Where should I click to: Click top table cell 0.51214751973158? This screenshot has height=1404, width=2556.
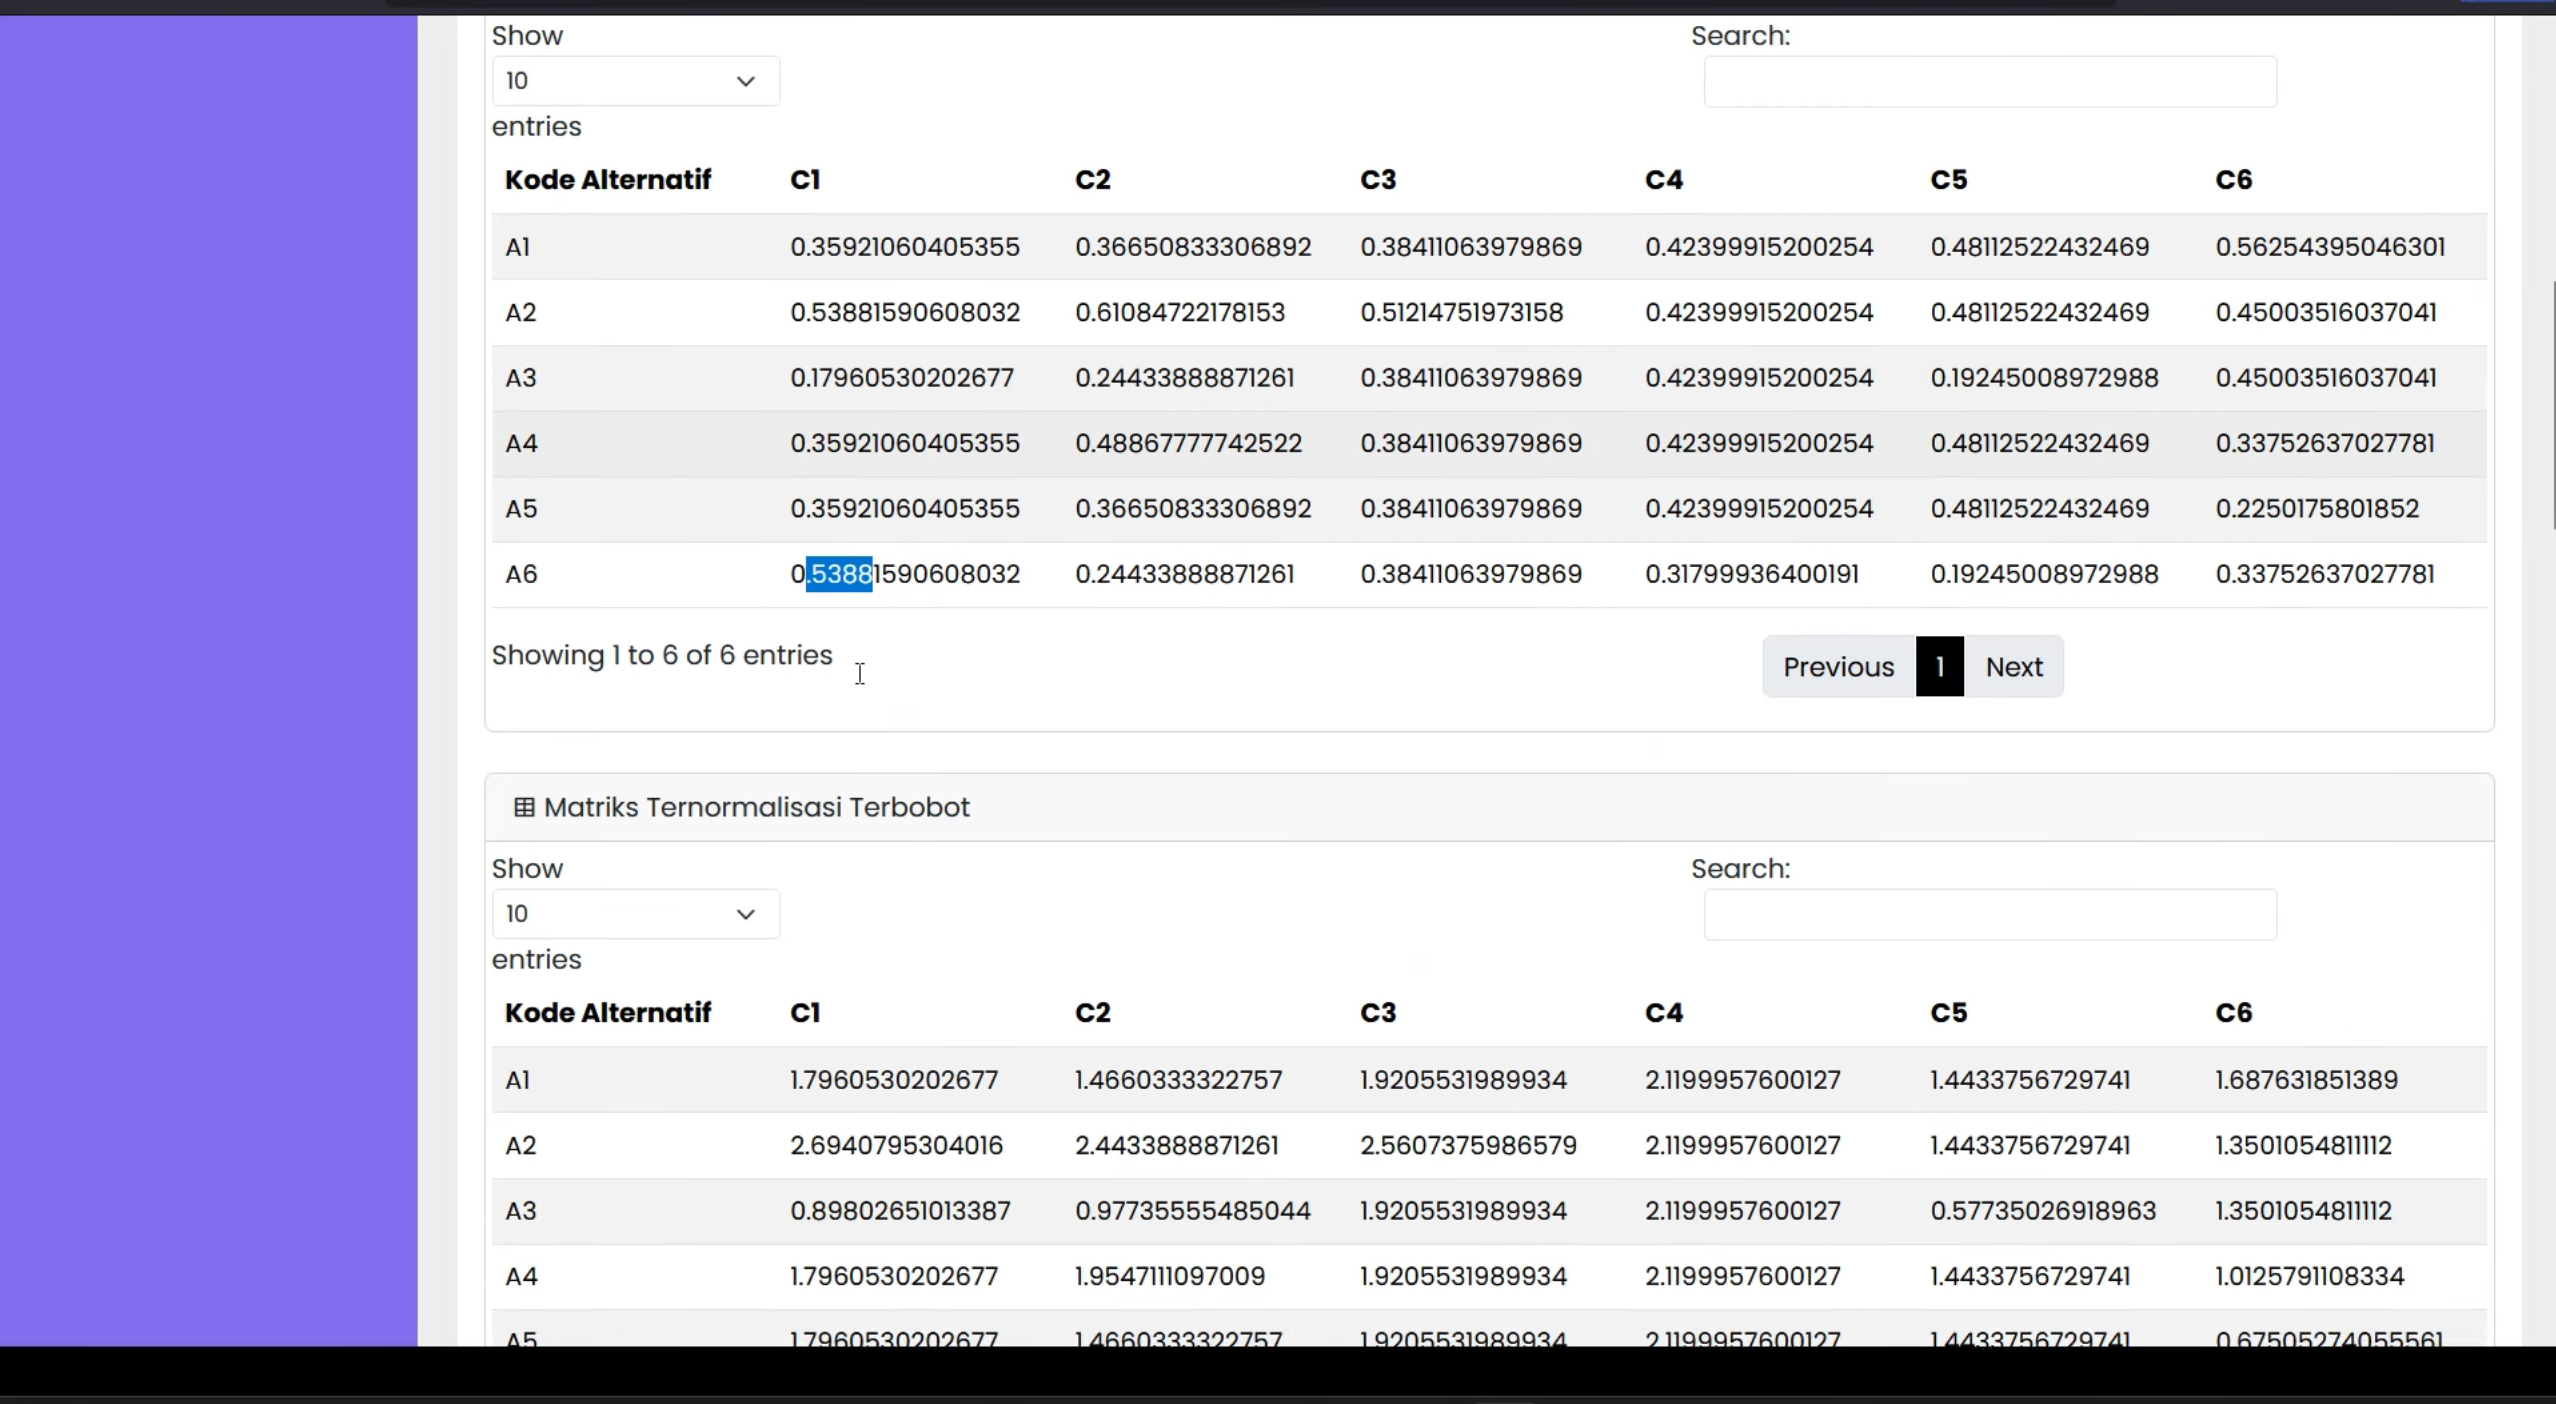[1461, 313]
